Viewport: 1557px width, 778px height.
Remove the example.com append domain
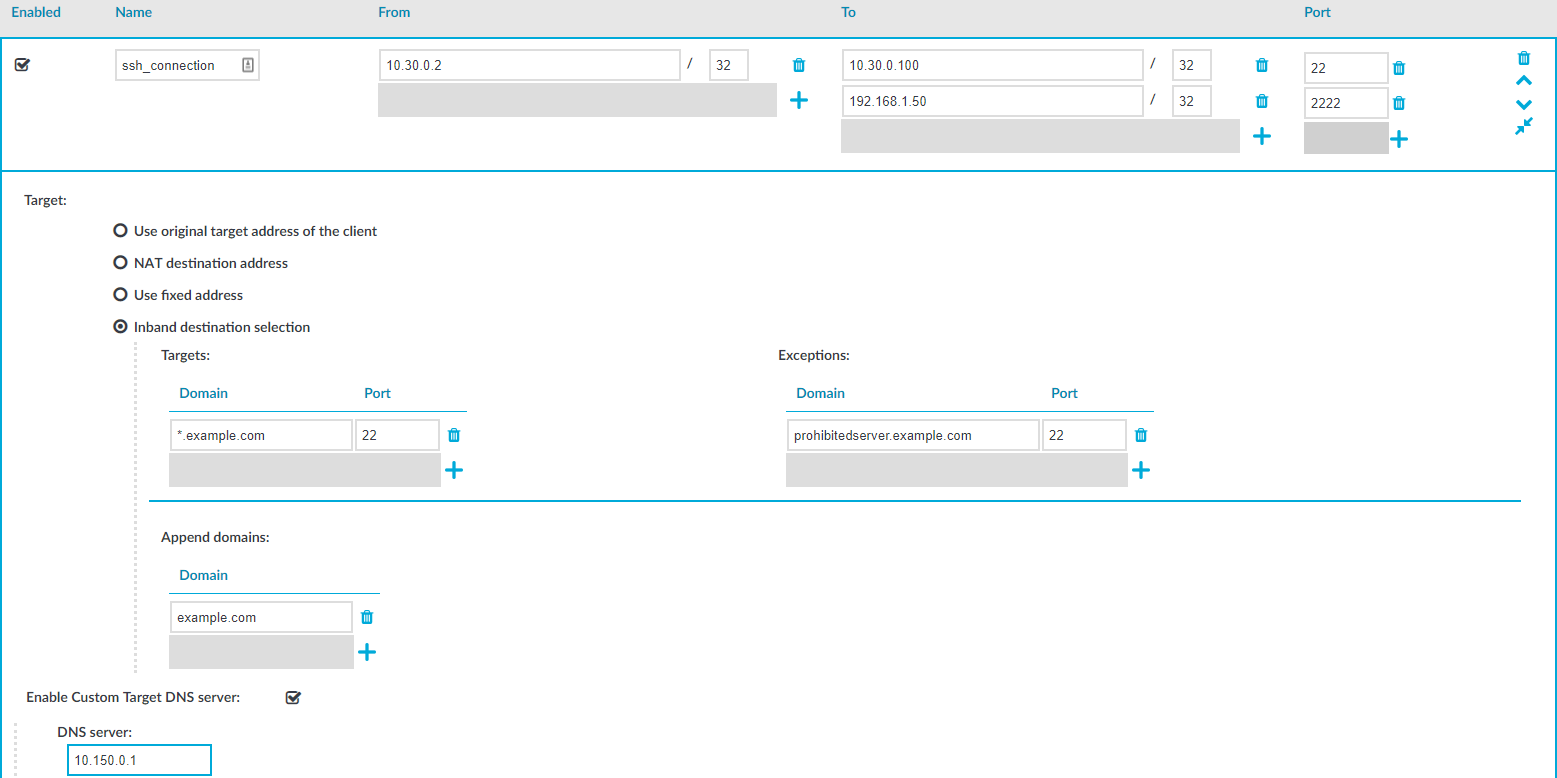click(367, 617)
